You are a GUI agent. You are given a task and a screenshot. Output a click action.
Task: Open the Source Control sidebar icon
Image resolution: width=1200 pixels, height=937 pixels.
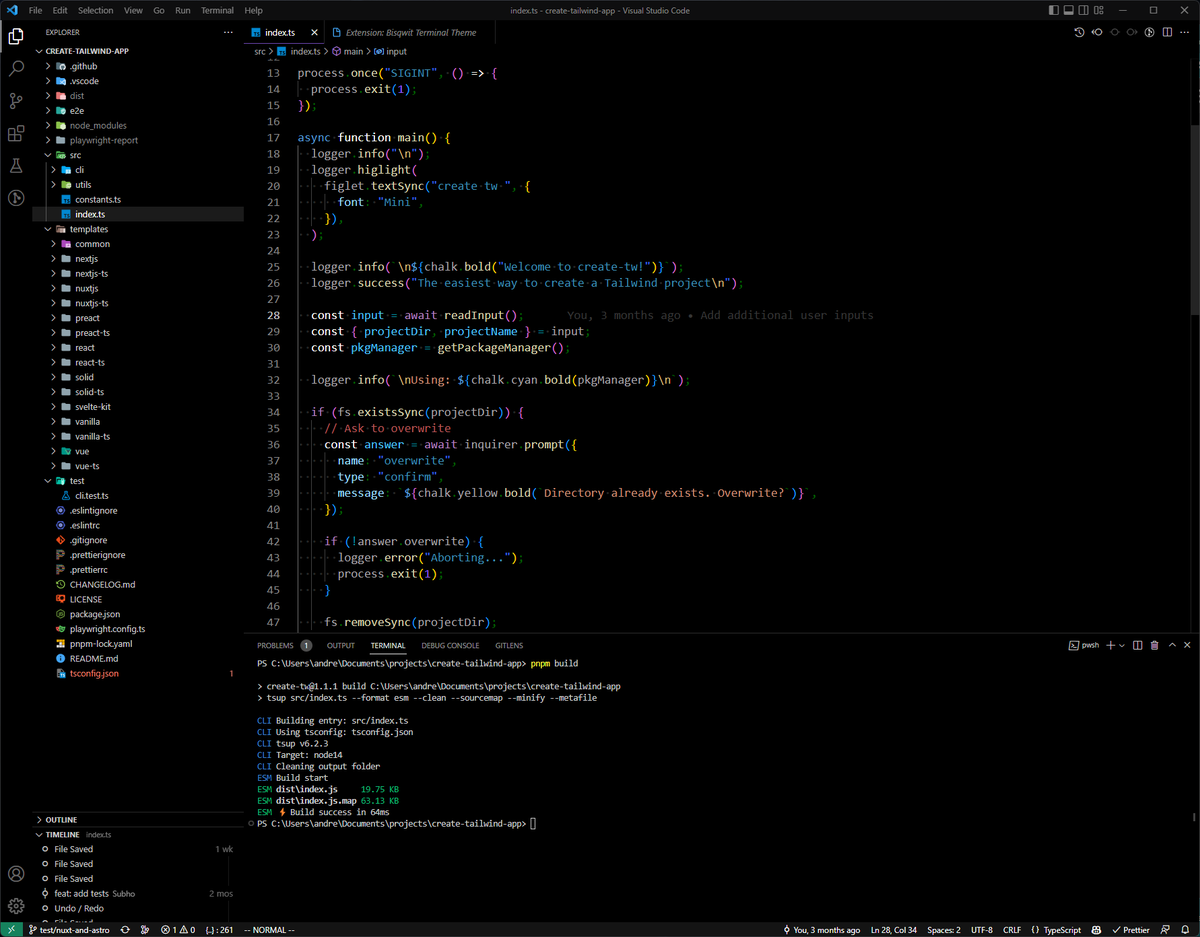(x=15, y=100)
